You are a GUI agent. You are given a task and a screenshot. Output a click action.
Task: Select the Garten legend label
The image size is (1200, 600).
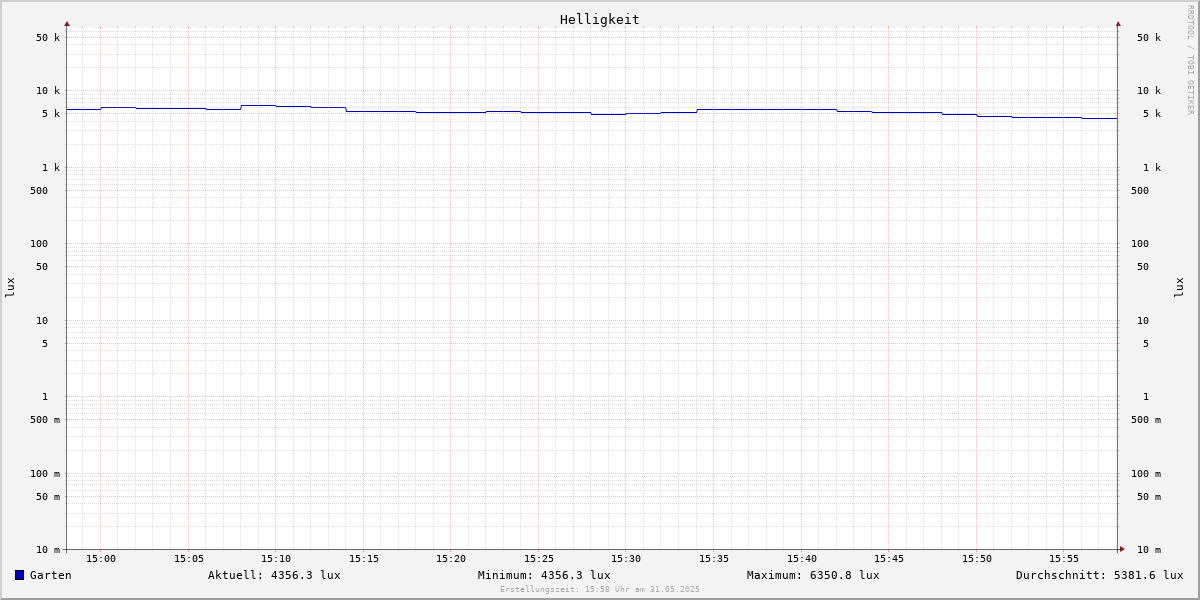point(51,575)
